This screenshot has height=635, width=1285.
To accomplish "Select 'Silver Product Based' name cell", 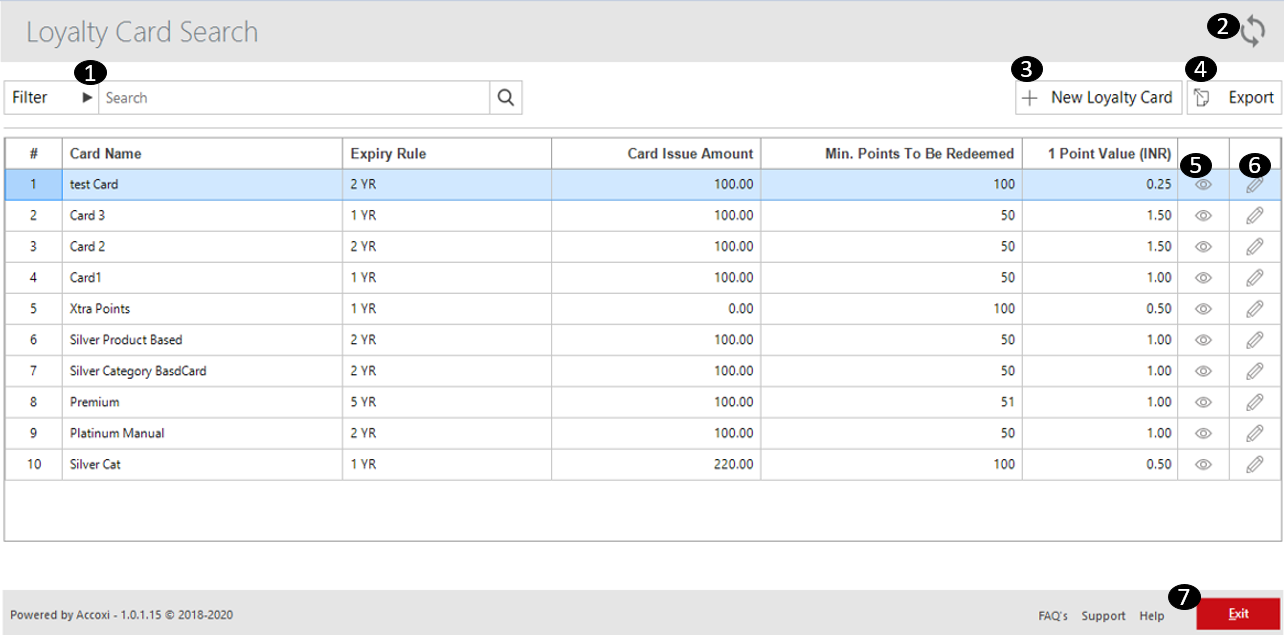I will coord(202,340).
